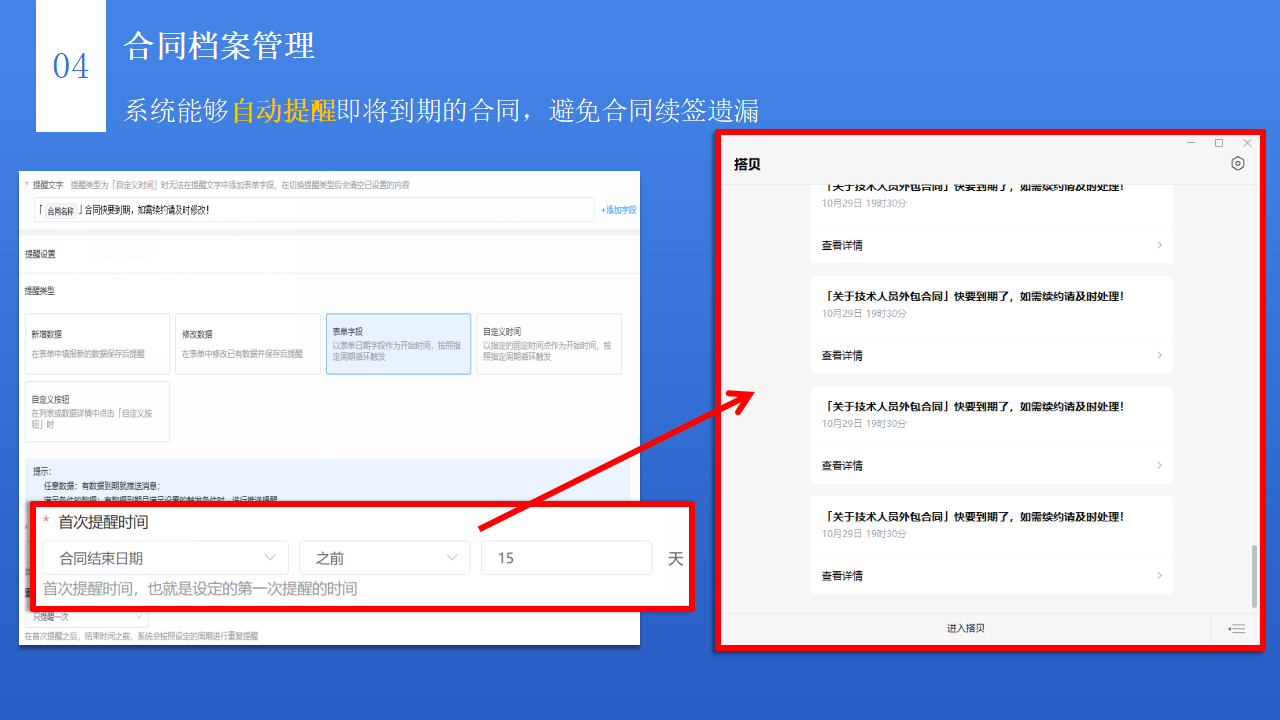1280x720 pixels.
Task: Open the 之前 comparison dropdown
Action: [385, 557]
